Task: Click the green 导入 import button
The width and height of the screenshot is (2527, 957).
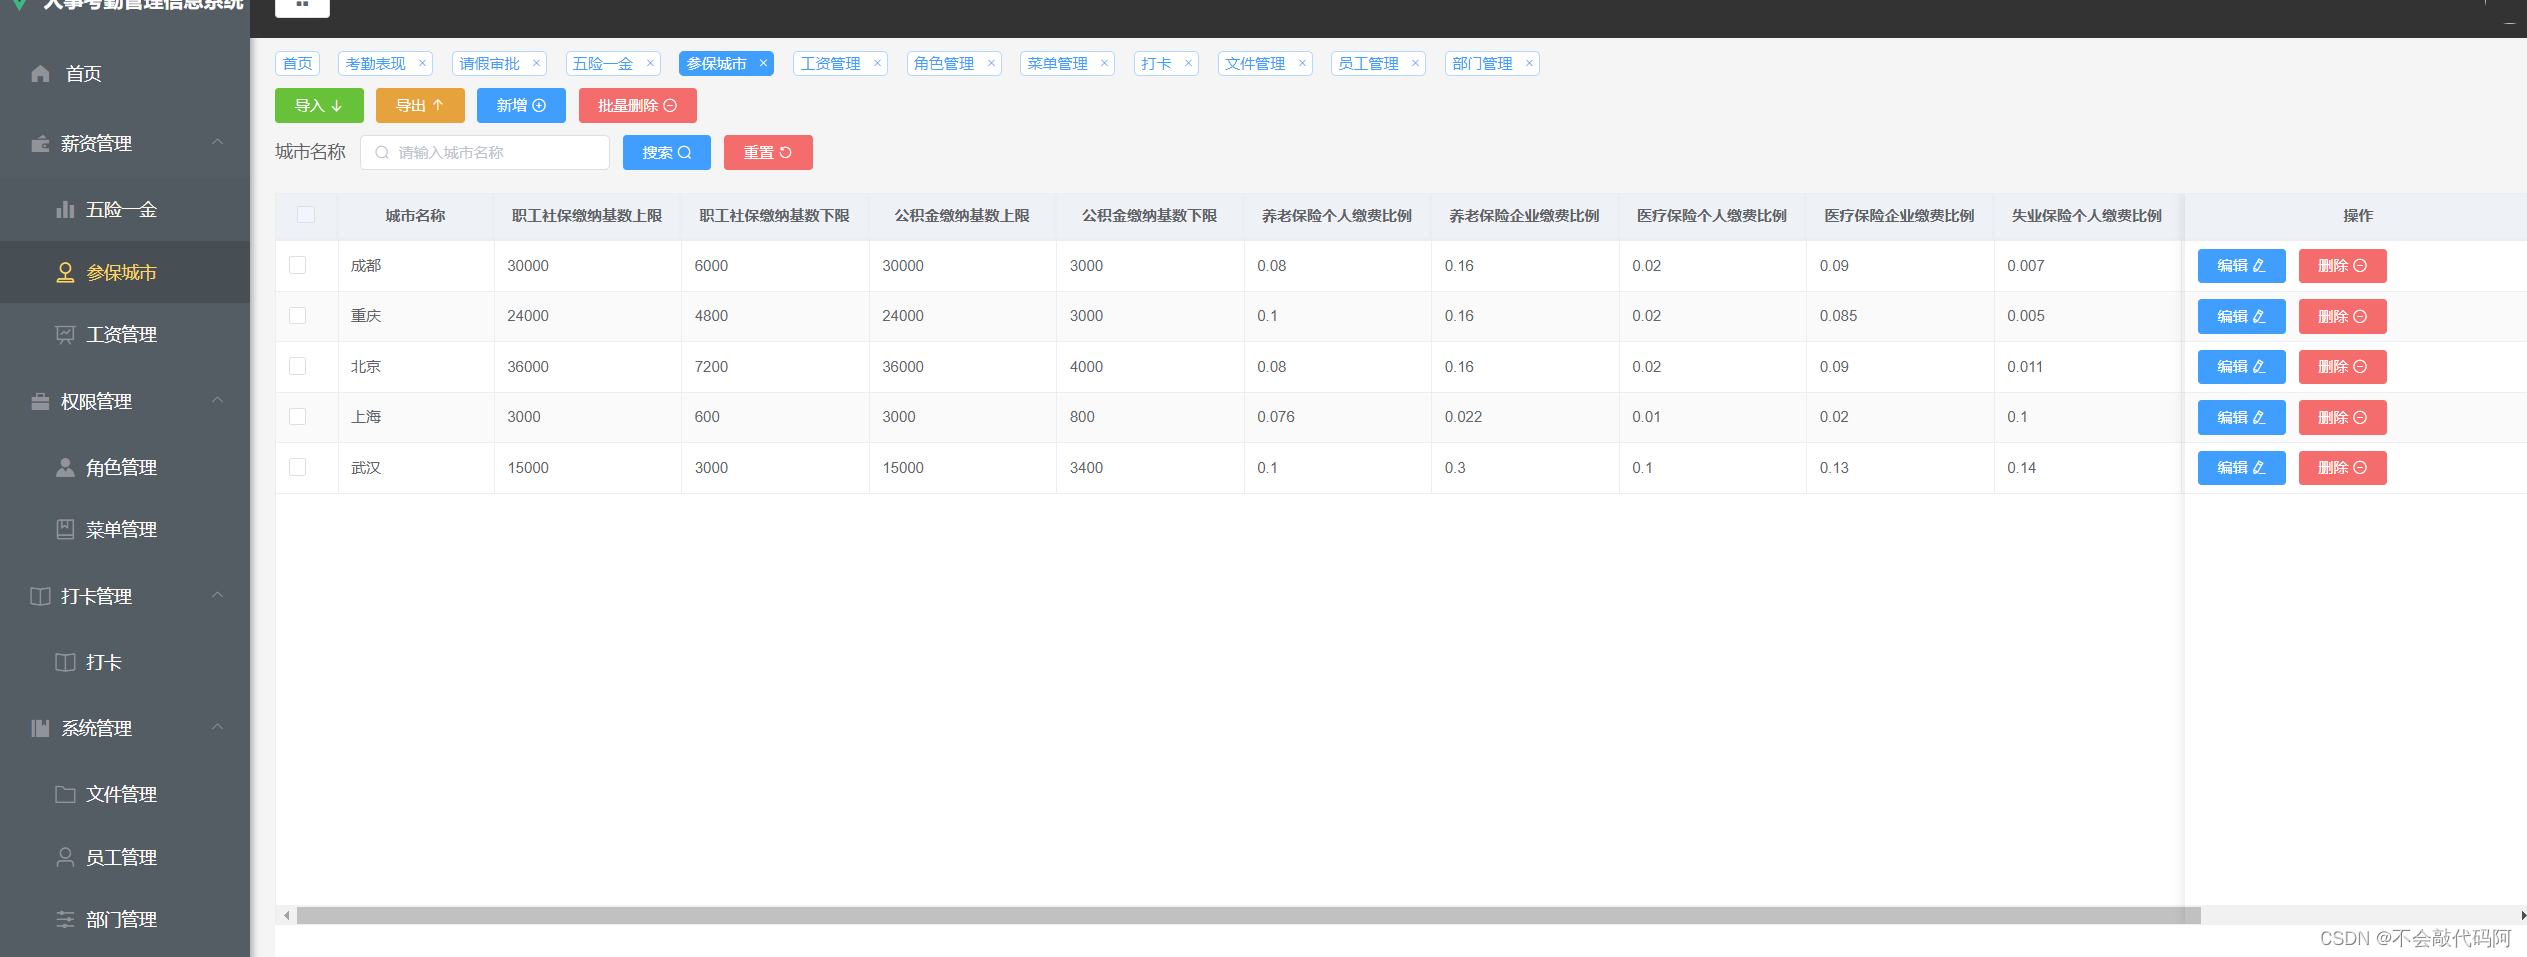Action: [319, 106]
